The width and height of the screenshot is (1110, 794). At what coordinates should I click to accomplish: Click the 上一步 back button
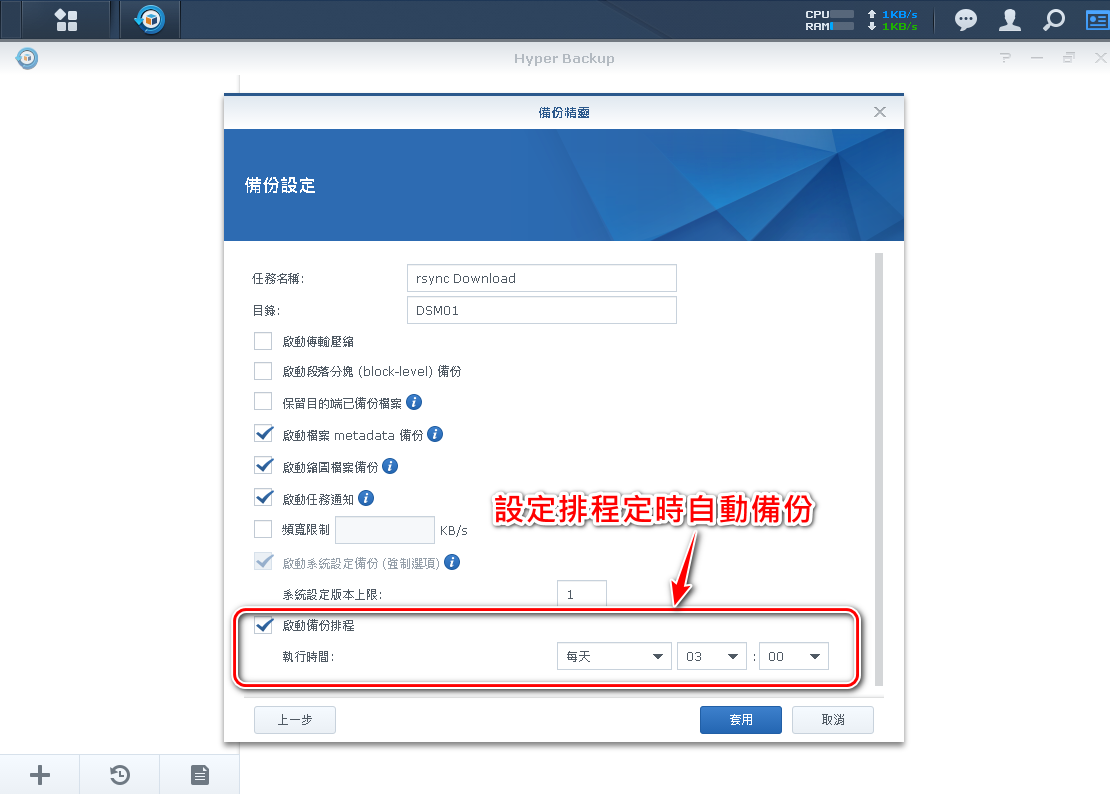coord(294,720)
